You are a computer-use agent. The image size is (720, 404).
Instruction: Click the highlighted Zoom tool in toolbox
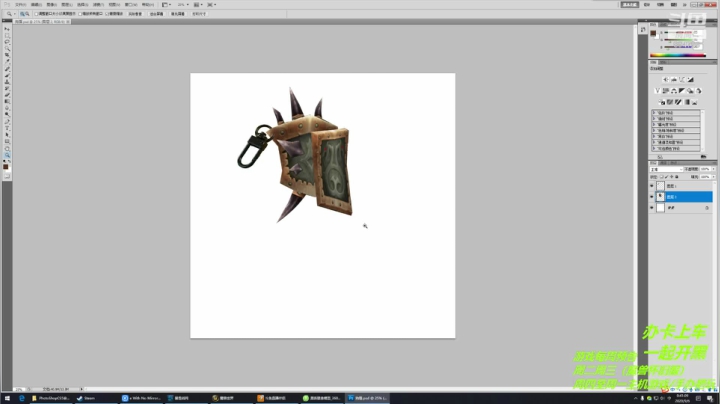click(x=7, y=155)
